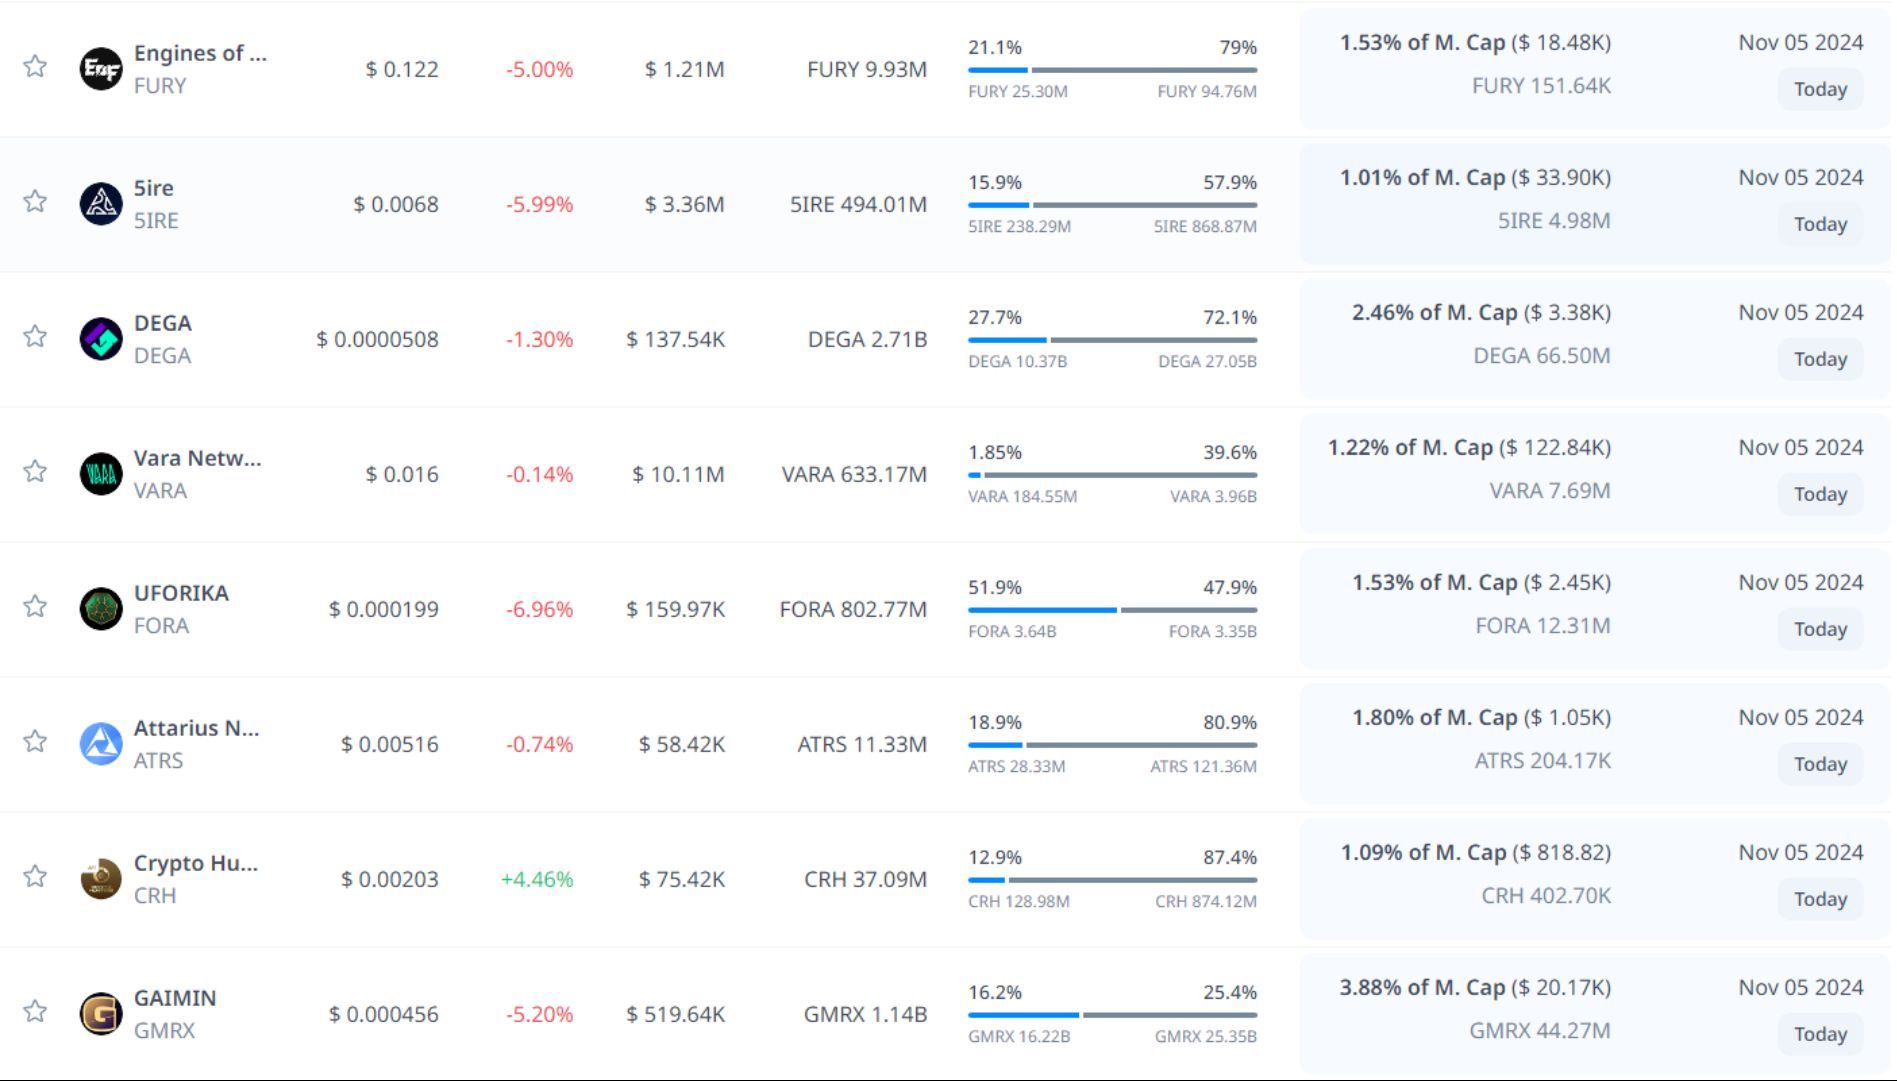Open the Crypto Hunters name link

pyautogui.click(x=195, y=863)
